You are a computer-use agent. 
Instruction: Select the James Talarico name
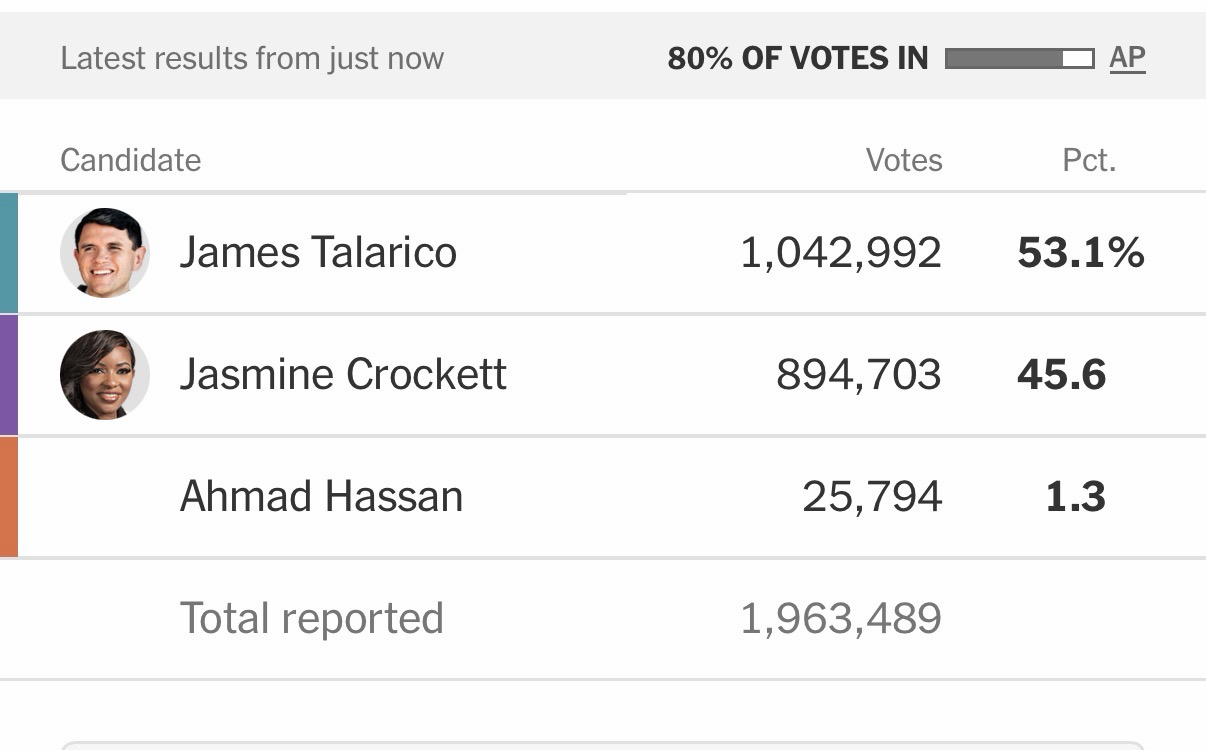[x=318, y=253]
